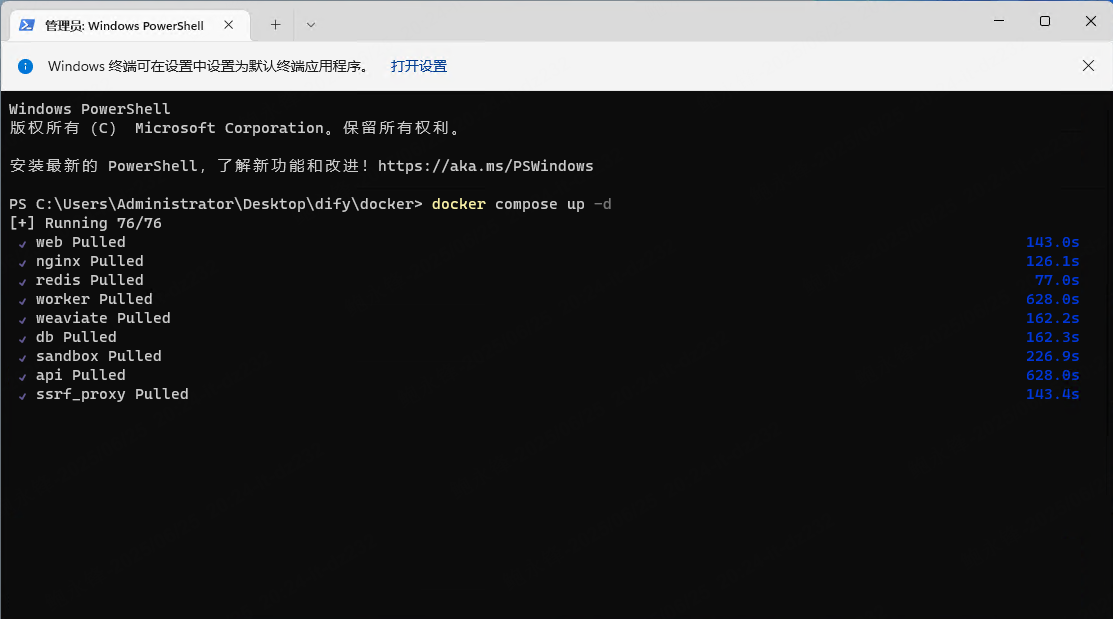Click the 'ssrf_proxy Pulled' line

click(x=112, y=394)
